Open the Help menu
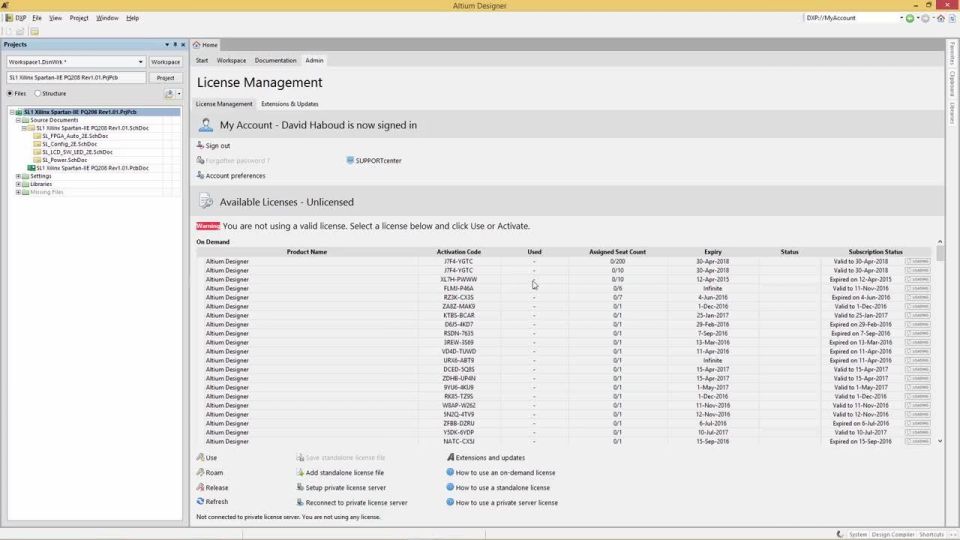 coord(132,18)
